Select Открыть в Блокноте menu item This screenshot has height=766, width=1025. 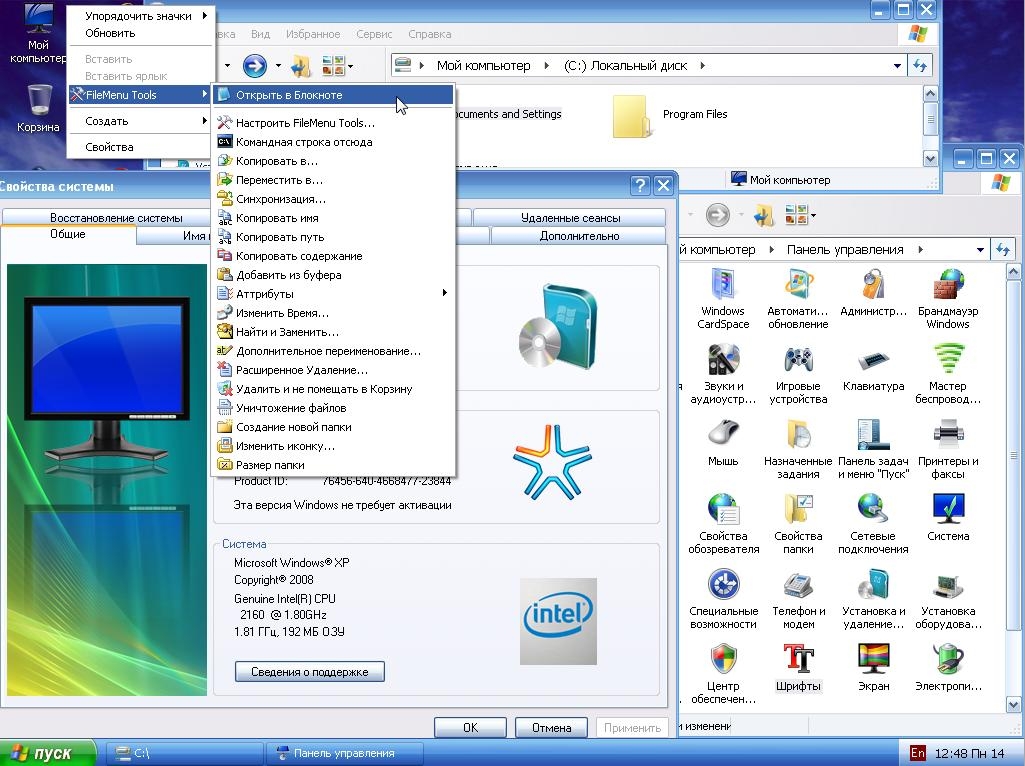(x=333, y=95)
